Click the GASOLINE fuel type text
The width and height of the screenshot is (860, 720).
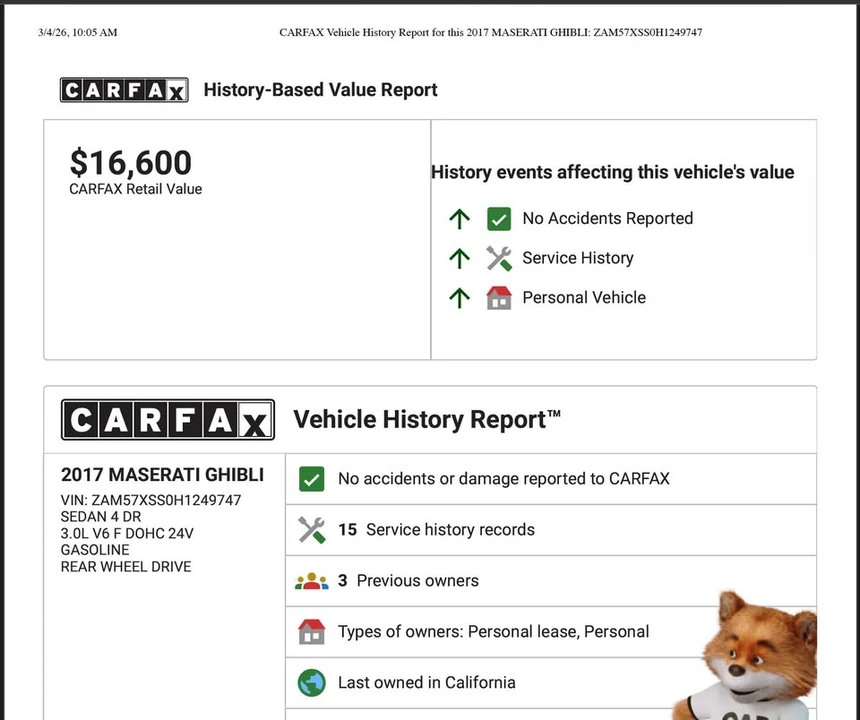(95, 550)
